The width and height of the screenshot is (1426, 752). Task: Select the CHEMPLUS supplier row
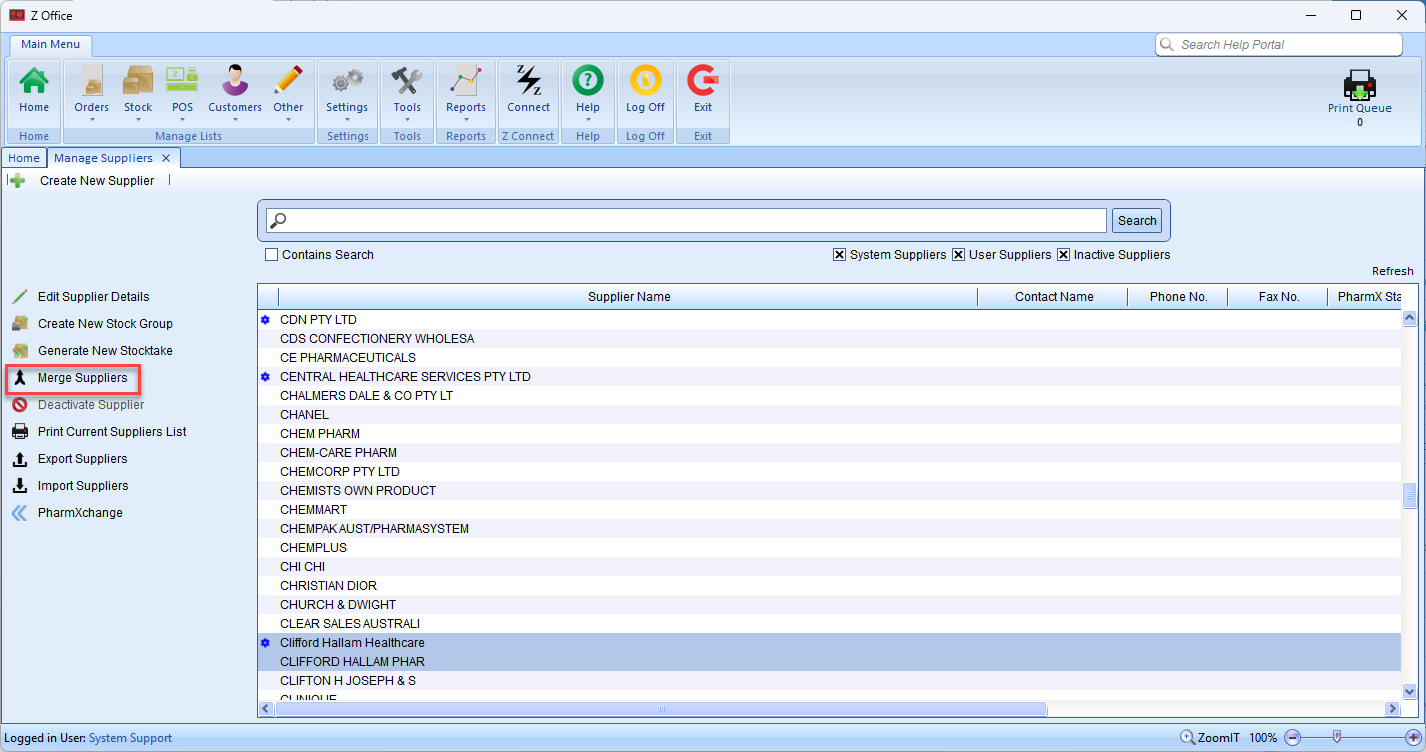click(829, 548)
